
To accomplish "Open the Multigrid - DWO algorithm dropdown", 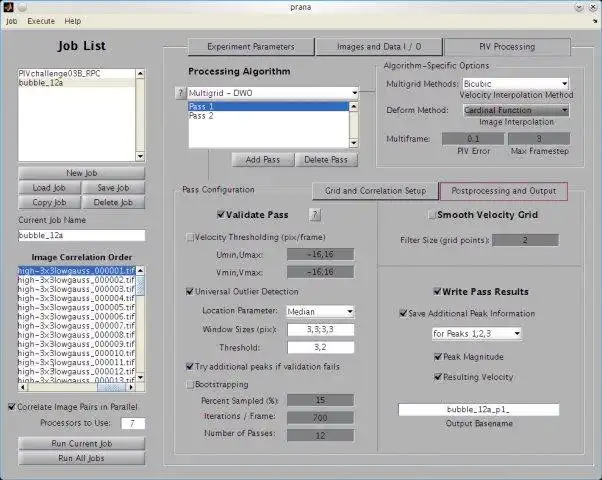I will (273, 93).
